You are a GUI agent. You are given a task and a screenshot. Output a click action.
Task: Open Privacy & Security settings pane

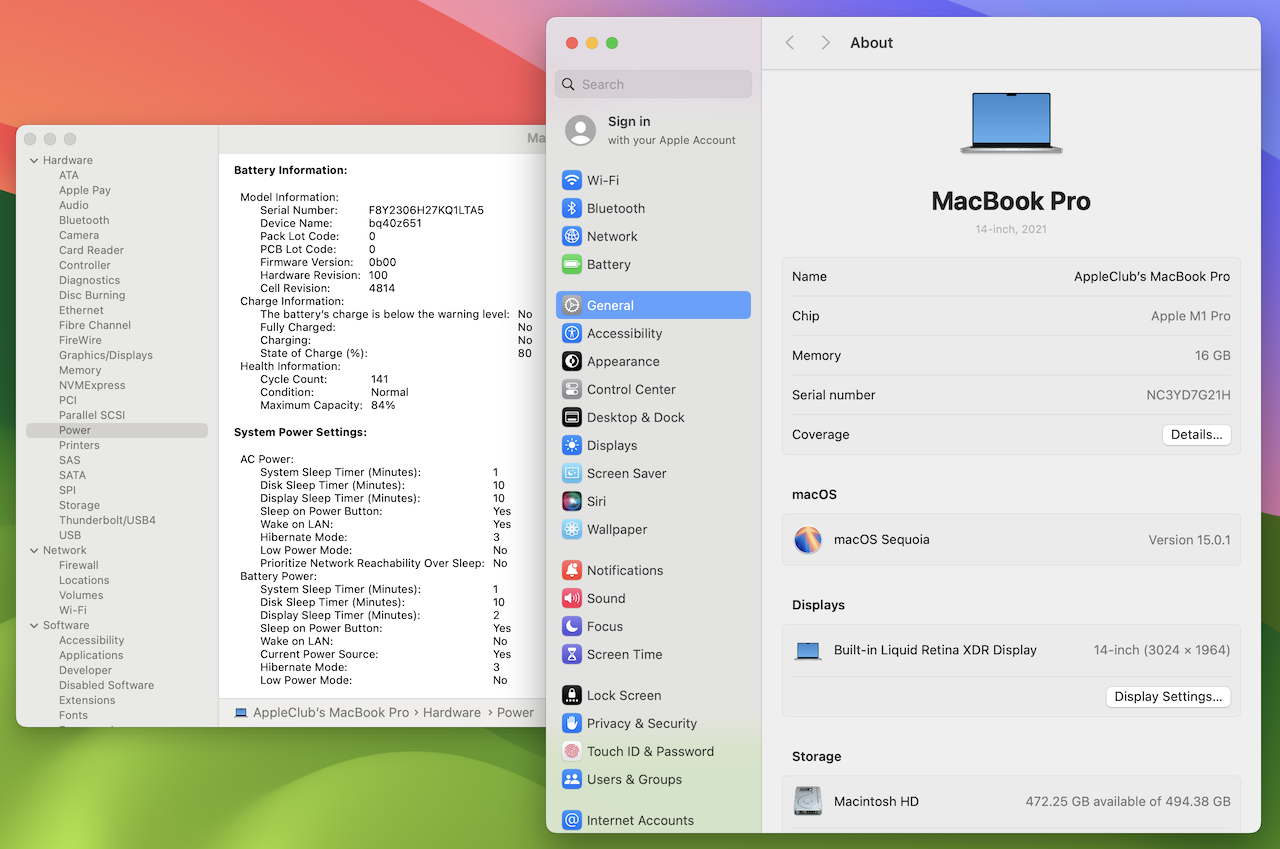coord(653,723)
